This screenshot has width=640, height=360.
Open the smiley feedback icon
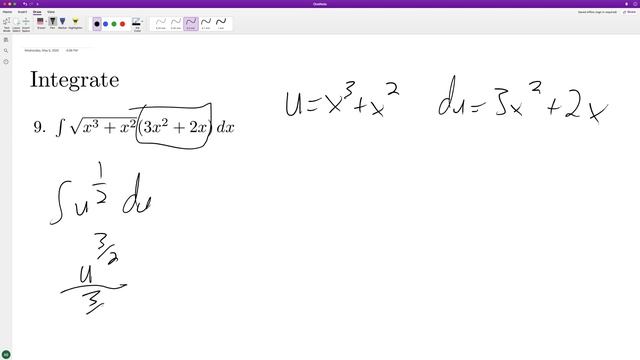pyautogui.click(x=636, y=4)
